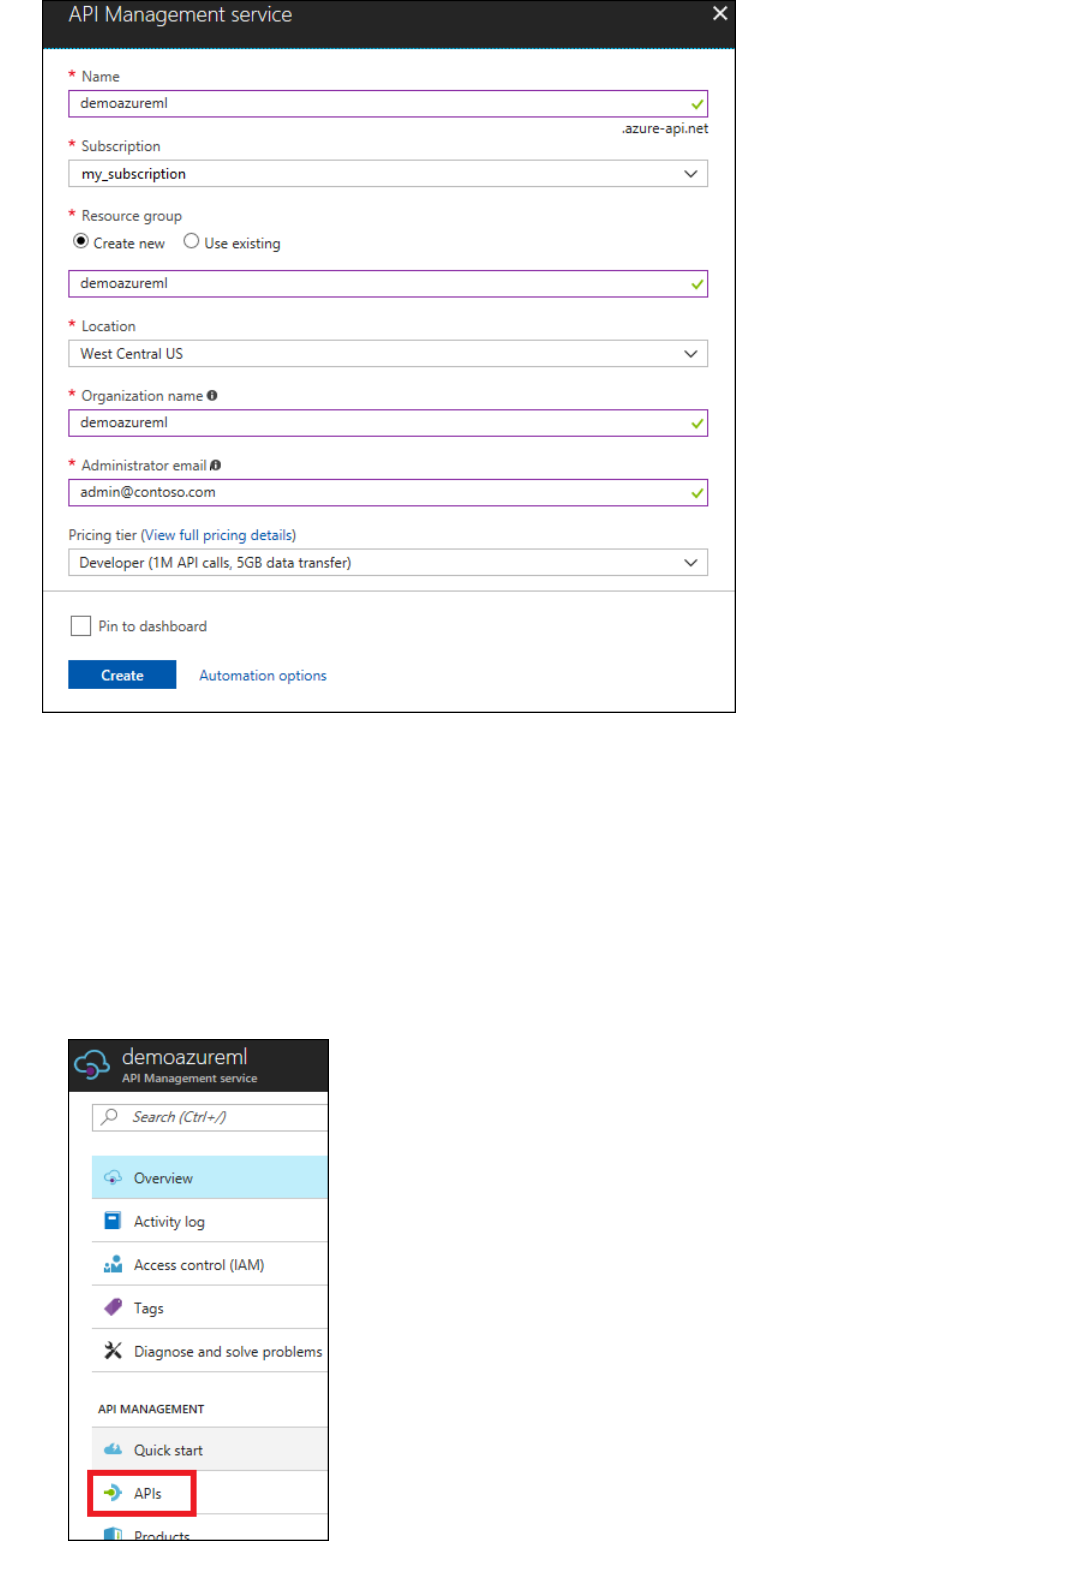1076x1570 pixels.
Task: Click the Organization name info icon
Action: [x=212, y=396]
